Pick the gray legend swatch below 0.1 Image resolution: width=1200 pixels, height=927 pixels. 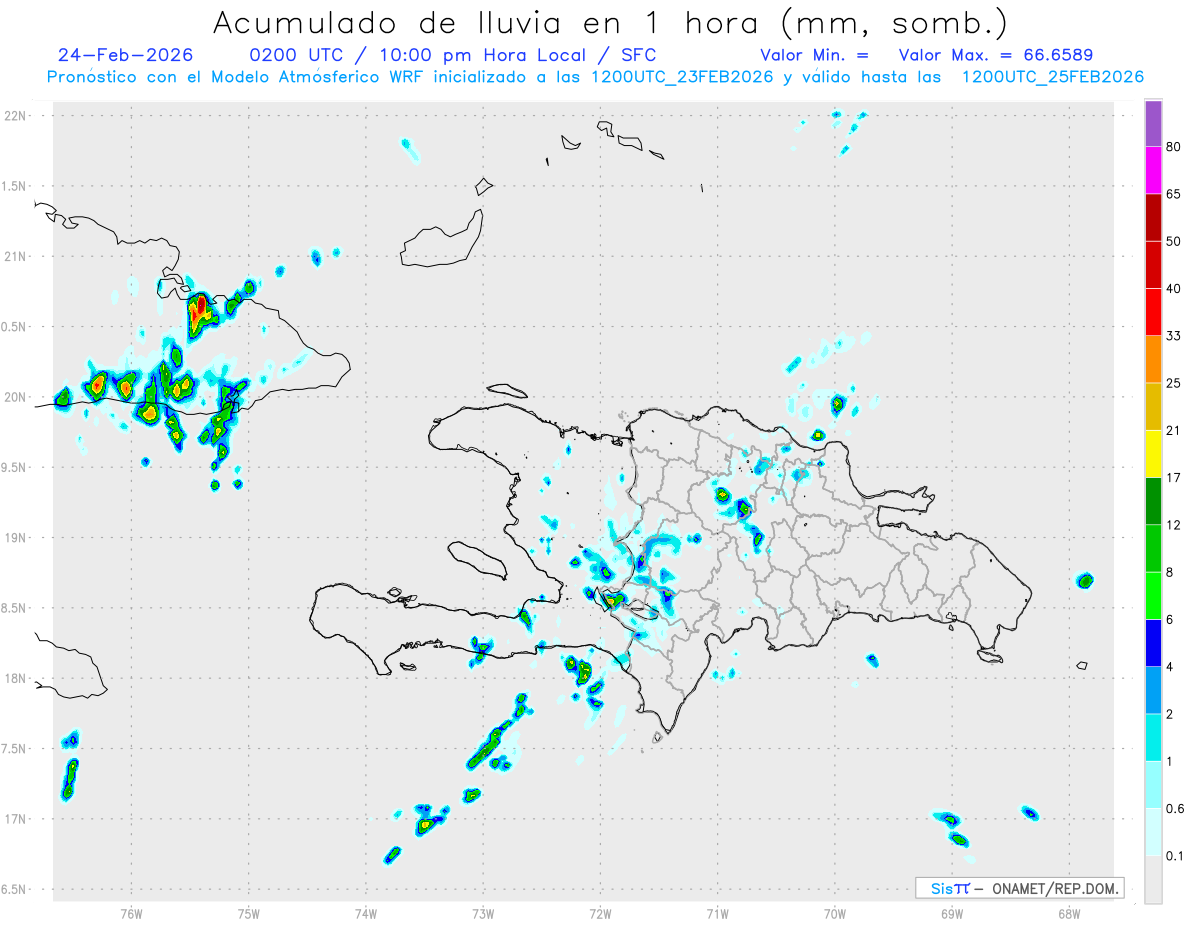(x=1153, y=879)
